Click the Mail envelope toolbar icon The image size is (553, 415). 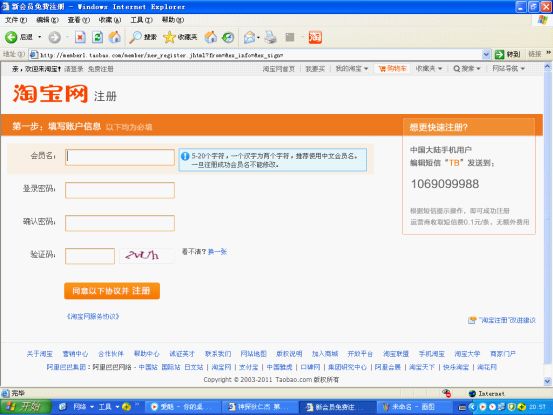click(250, 37)
